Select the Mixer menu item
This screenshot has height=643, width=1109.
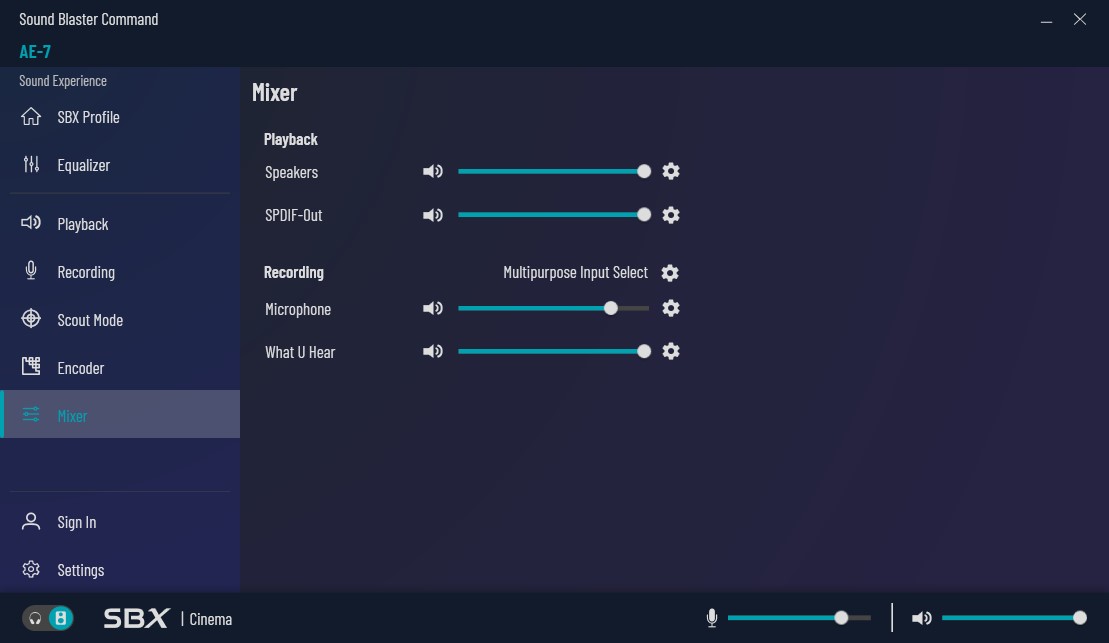coord(120,415)
